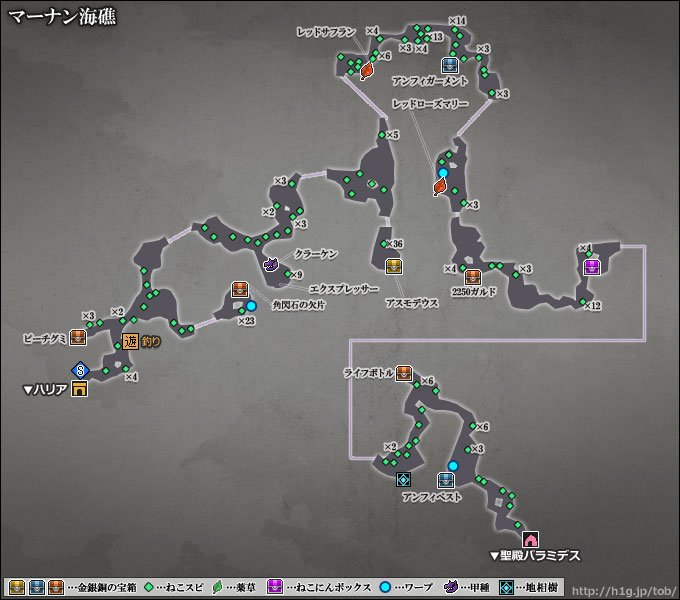Click the レッドサフラン label
Screen dimensions: 680x600
pos(326,32)
